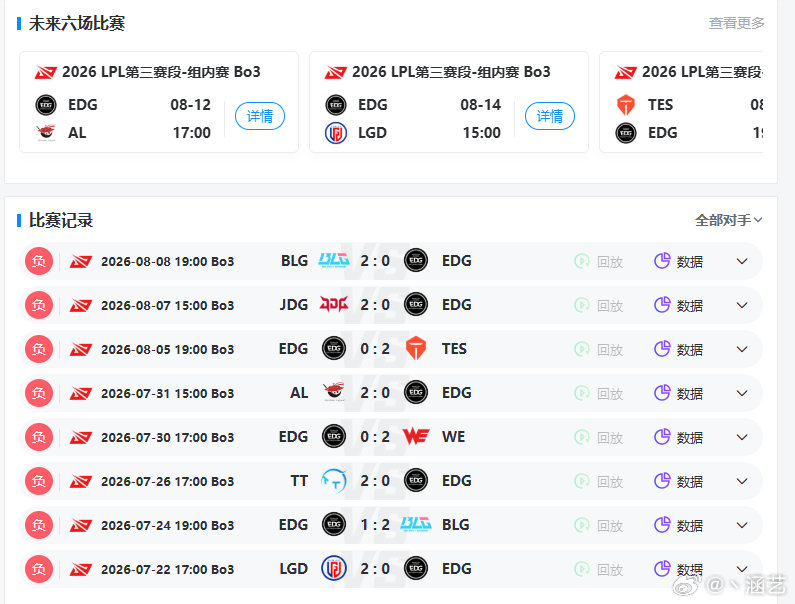Viewport: 795px width, 604px height.
Task: Expand the 2026-07-30 EDG vs WE row
Action: [742, 437]
